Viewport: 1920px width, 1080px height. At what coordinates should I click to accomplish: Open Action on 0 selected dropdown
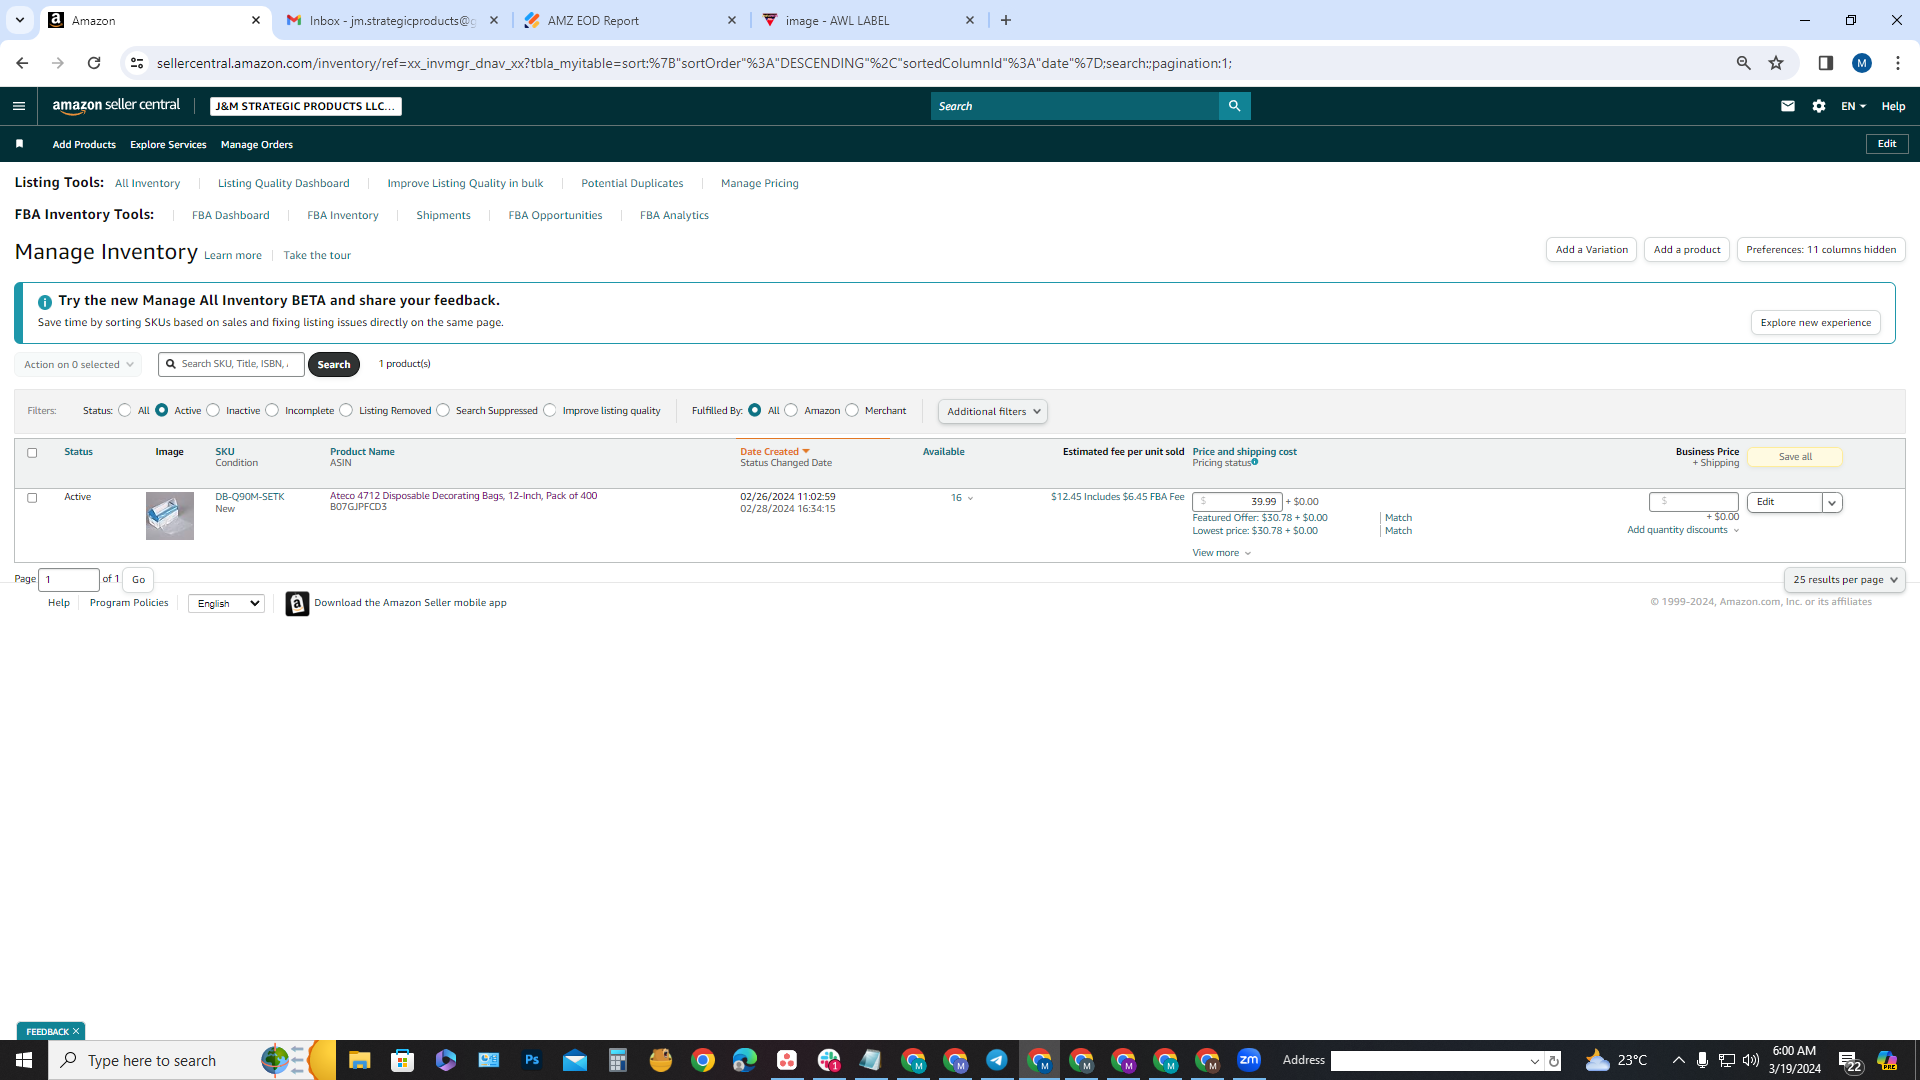point(78,365)
